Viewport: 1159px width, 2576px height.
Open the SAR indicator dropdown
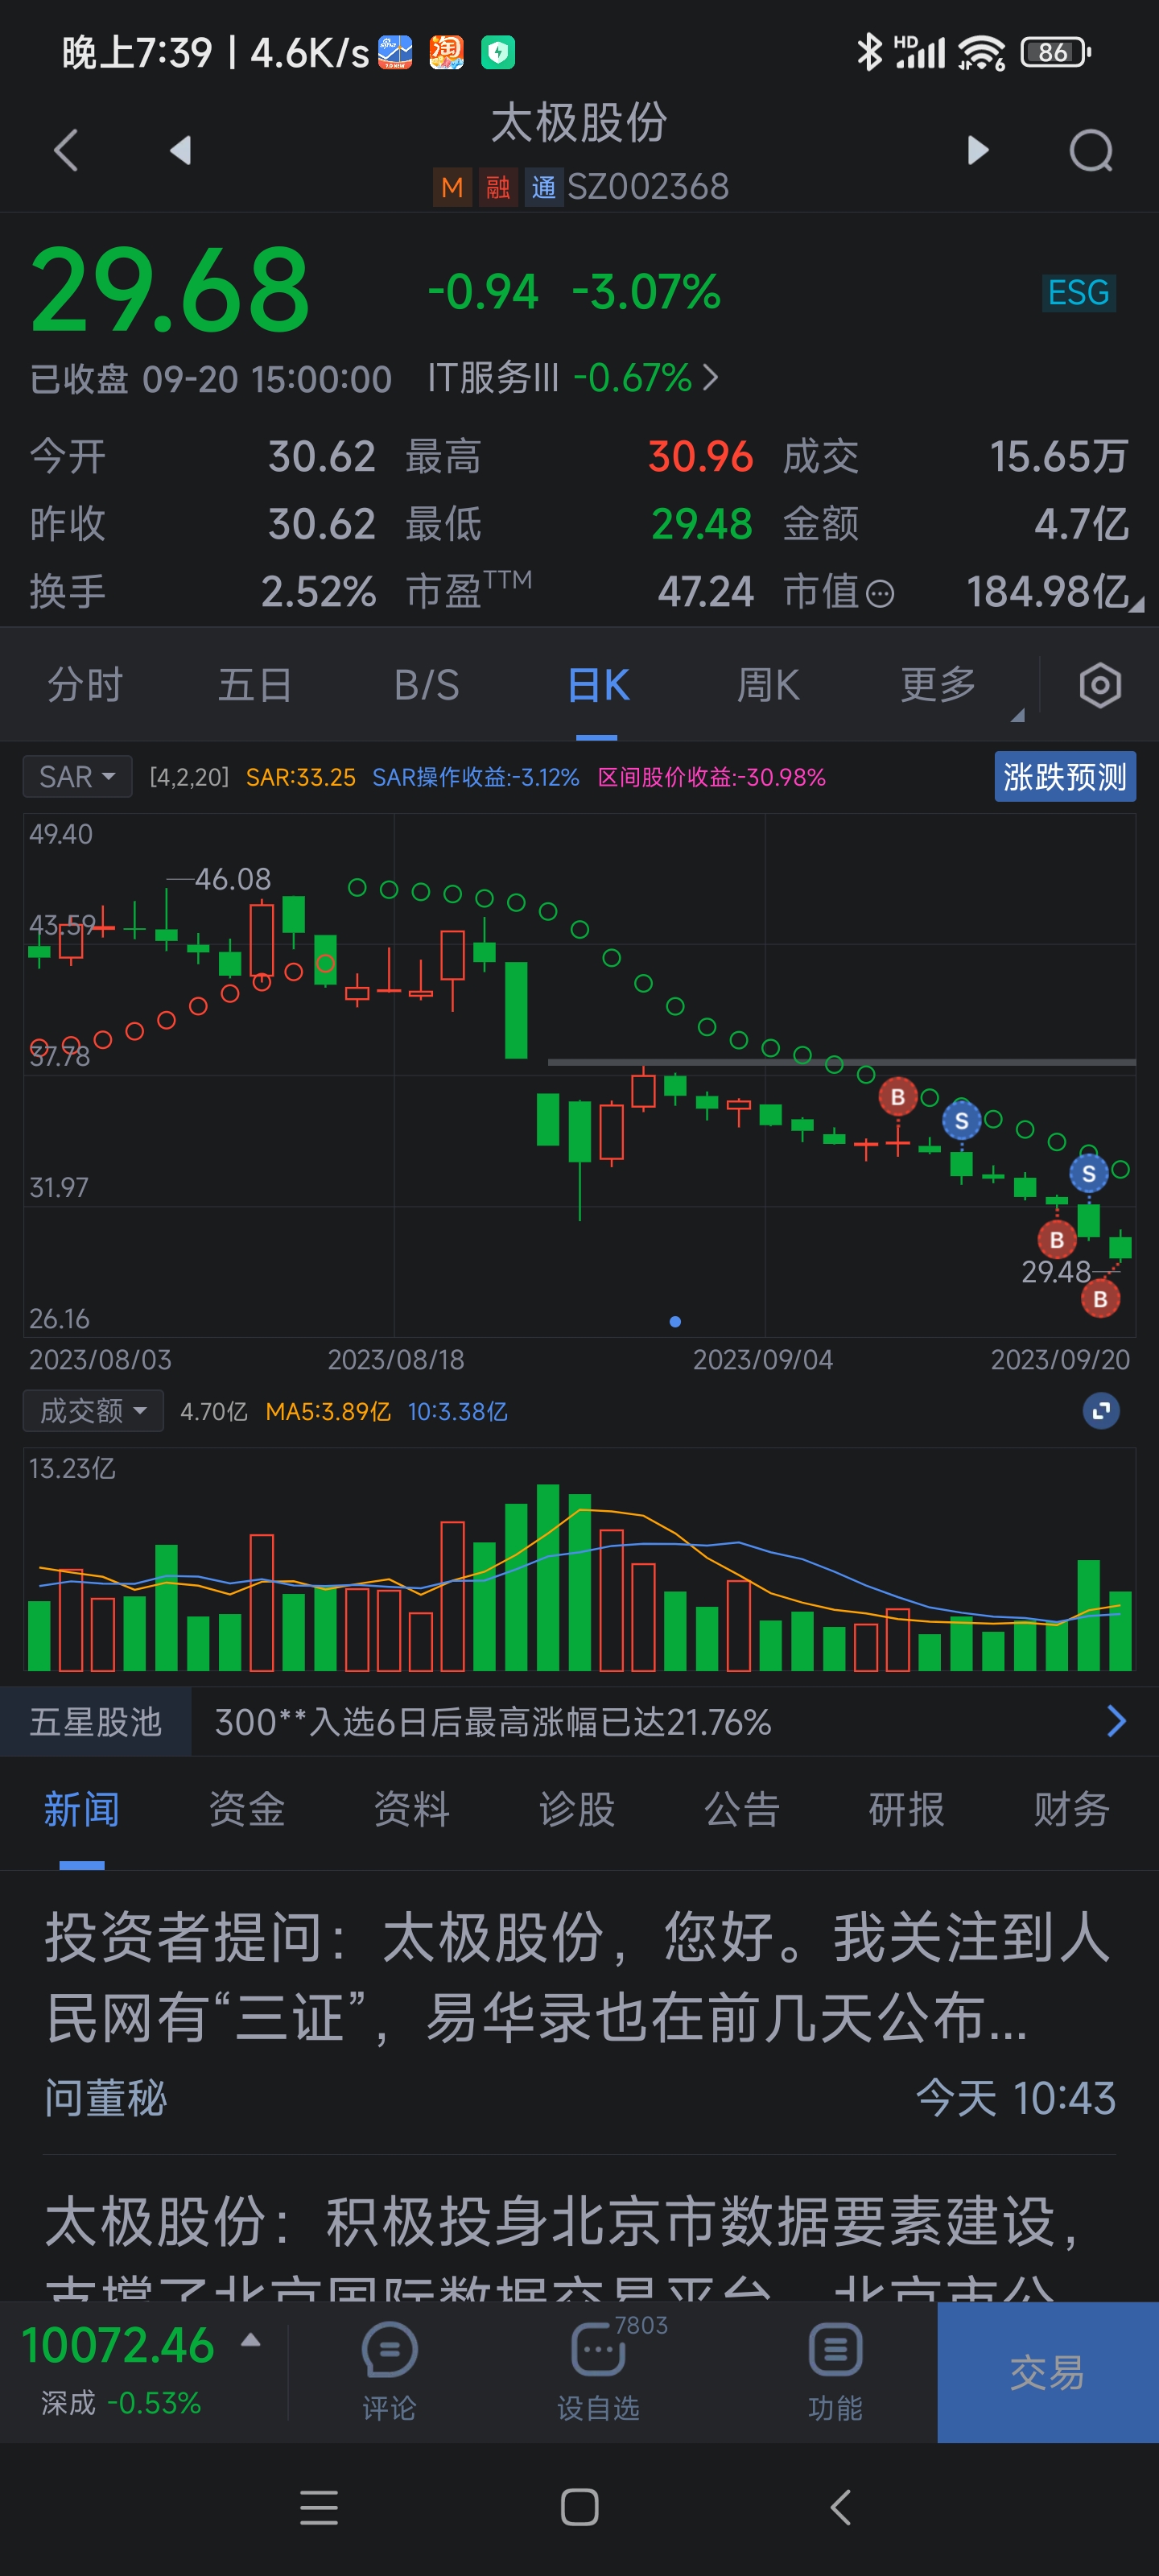(77, 777)
